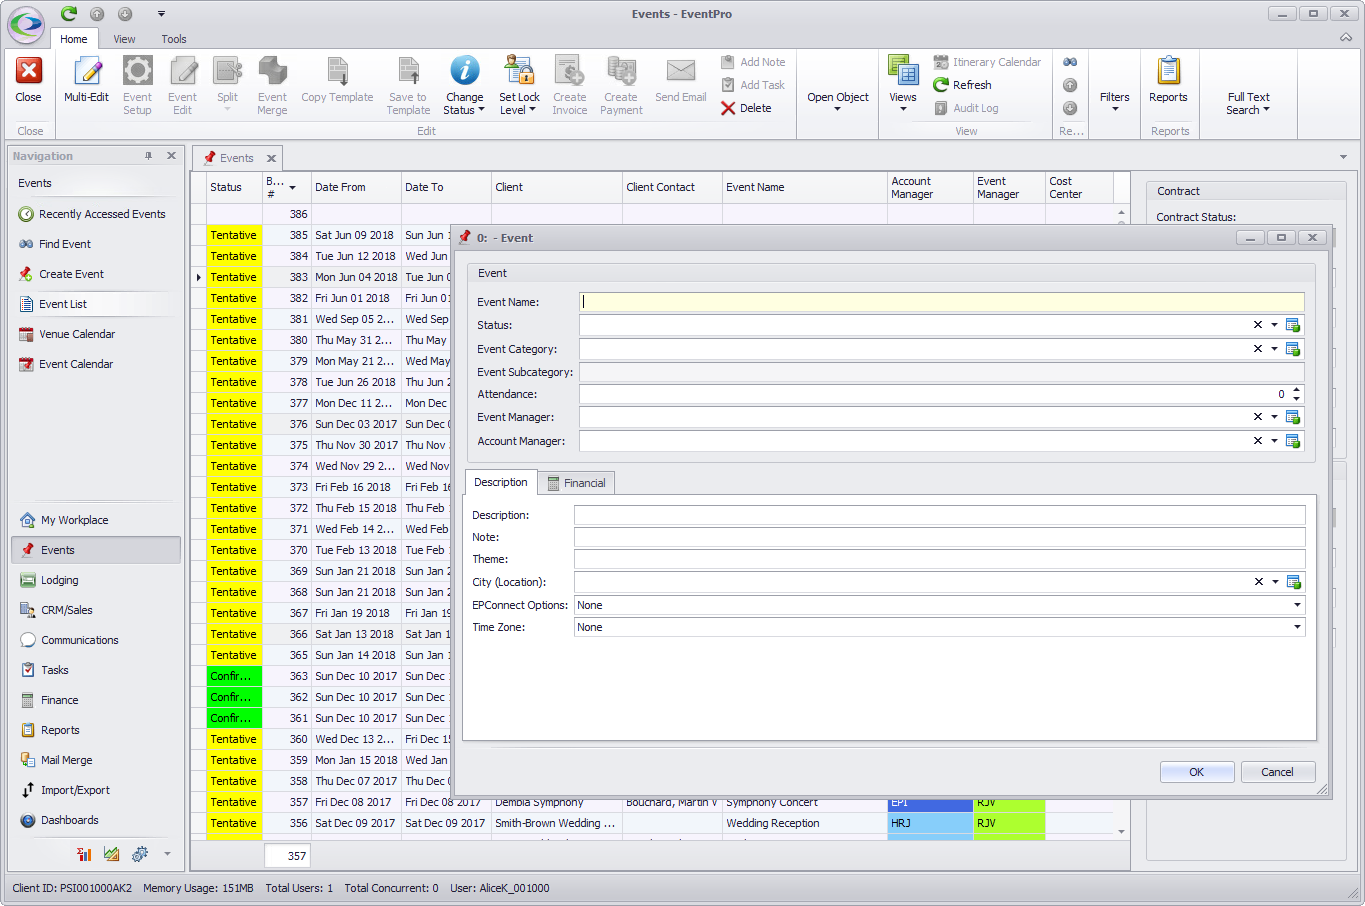Expand the Account Manager dropdown arrow
This screenshot has width=1365, height=906.
pyautogui.click(x=1274, y=441)
